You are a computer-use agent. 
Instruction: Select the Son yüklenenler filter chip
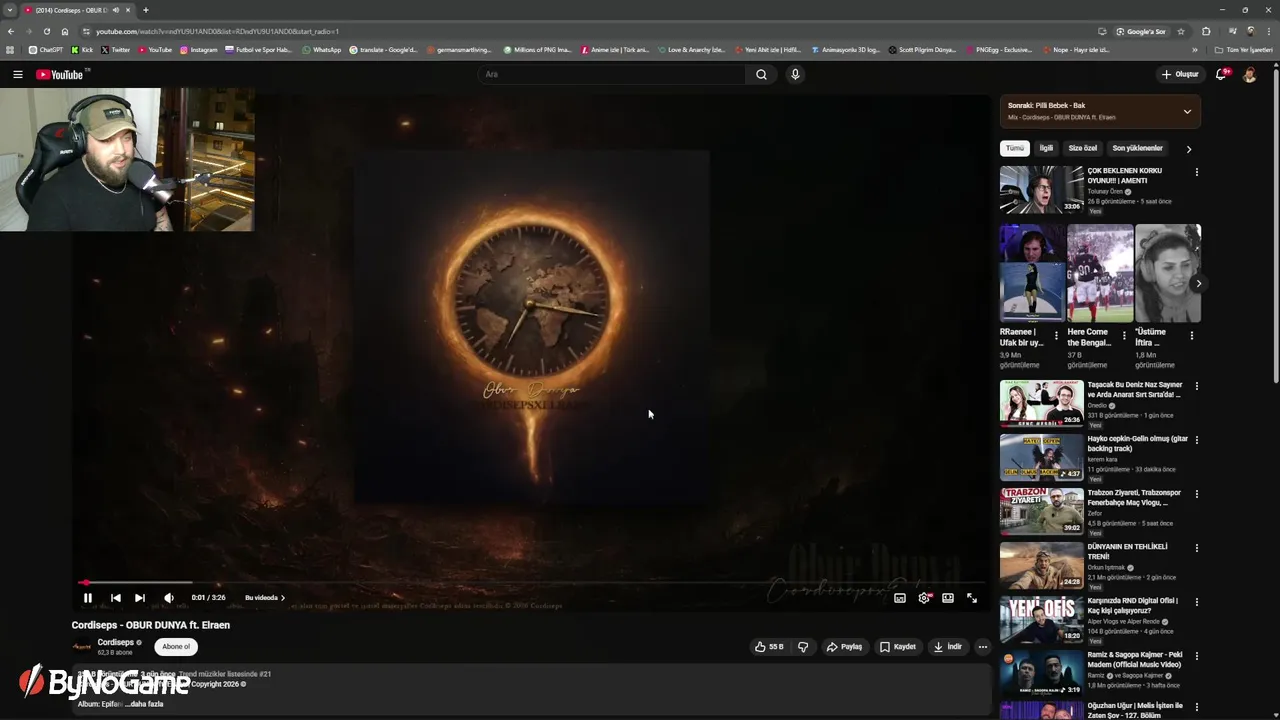pos(1138,148)
